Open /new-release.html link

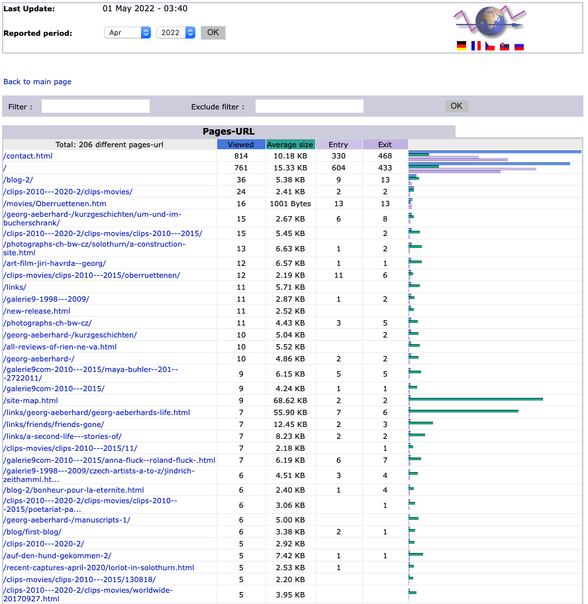coord(37,311)
